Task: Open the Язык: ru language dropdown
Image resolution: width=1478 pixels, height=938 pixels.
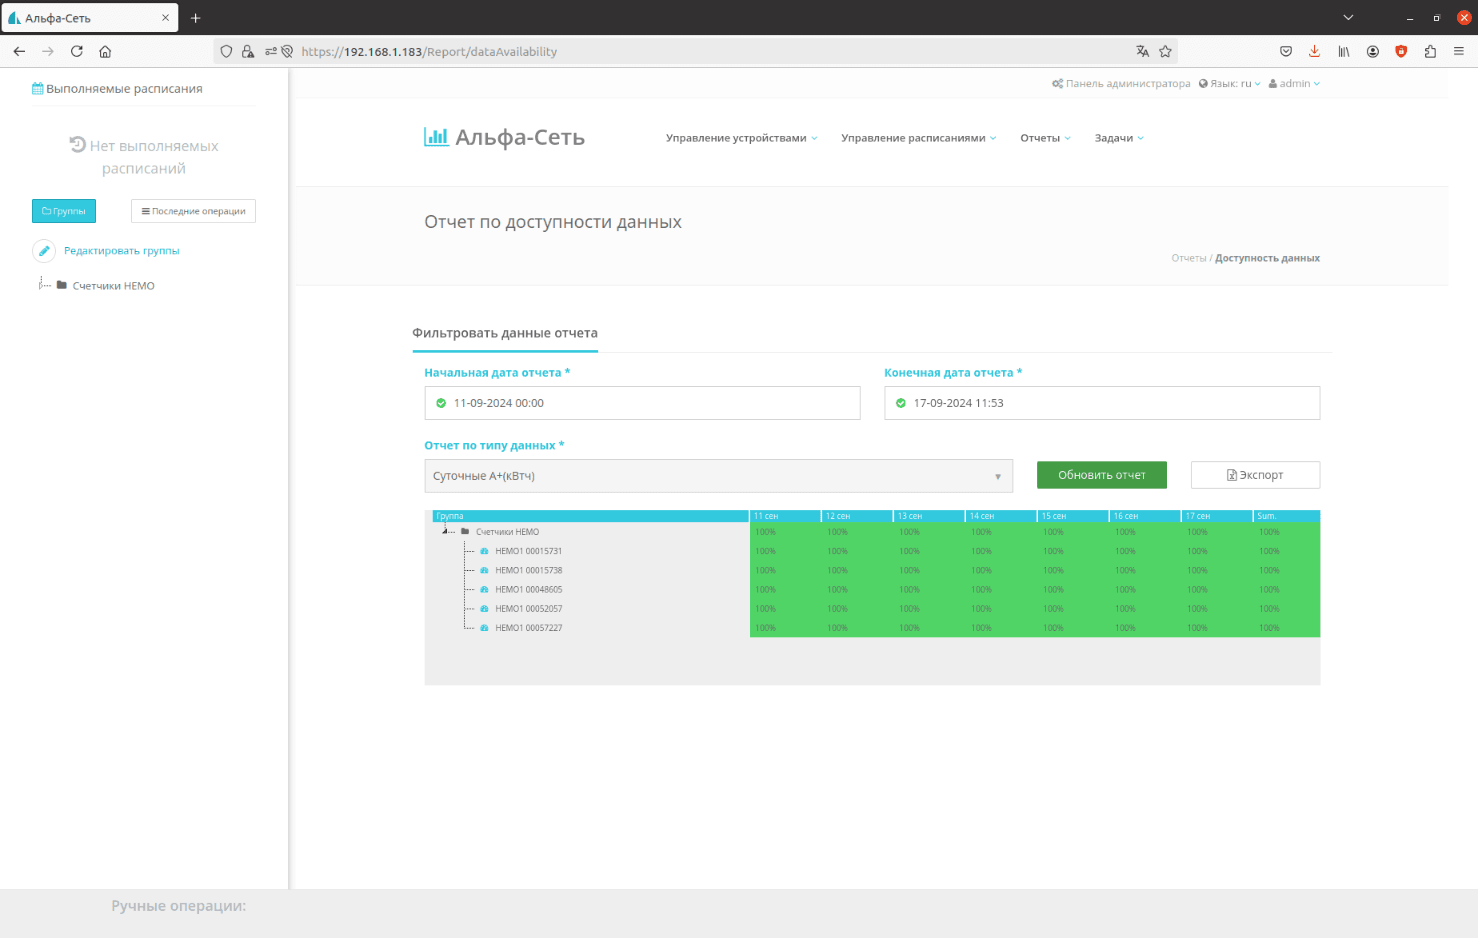Action: pos(1230,84)
